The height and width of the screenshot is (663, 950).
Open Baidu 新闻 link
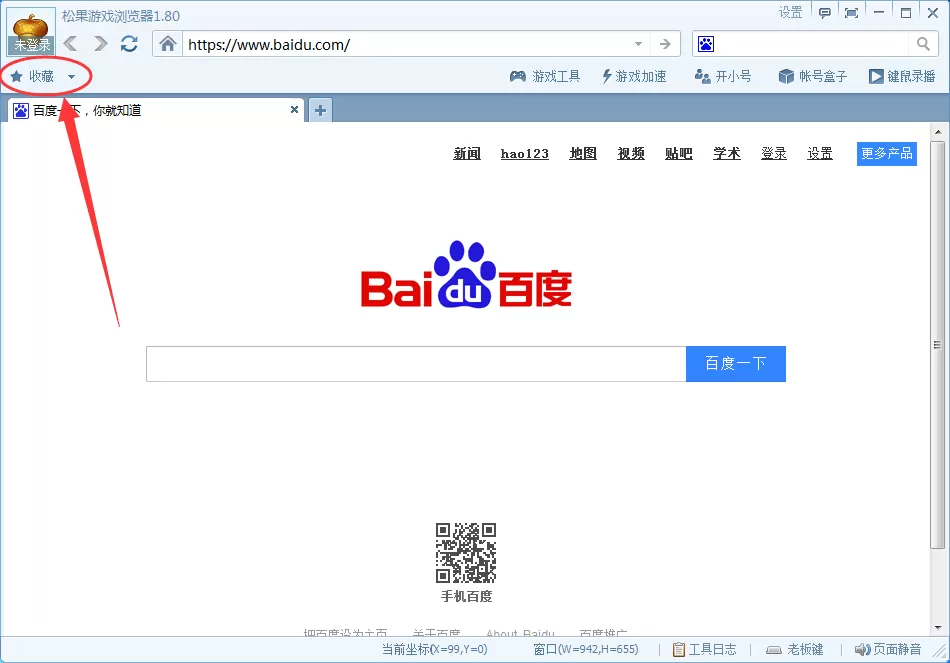tap(467, 154)
